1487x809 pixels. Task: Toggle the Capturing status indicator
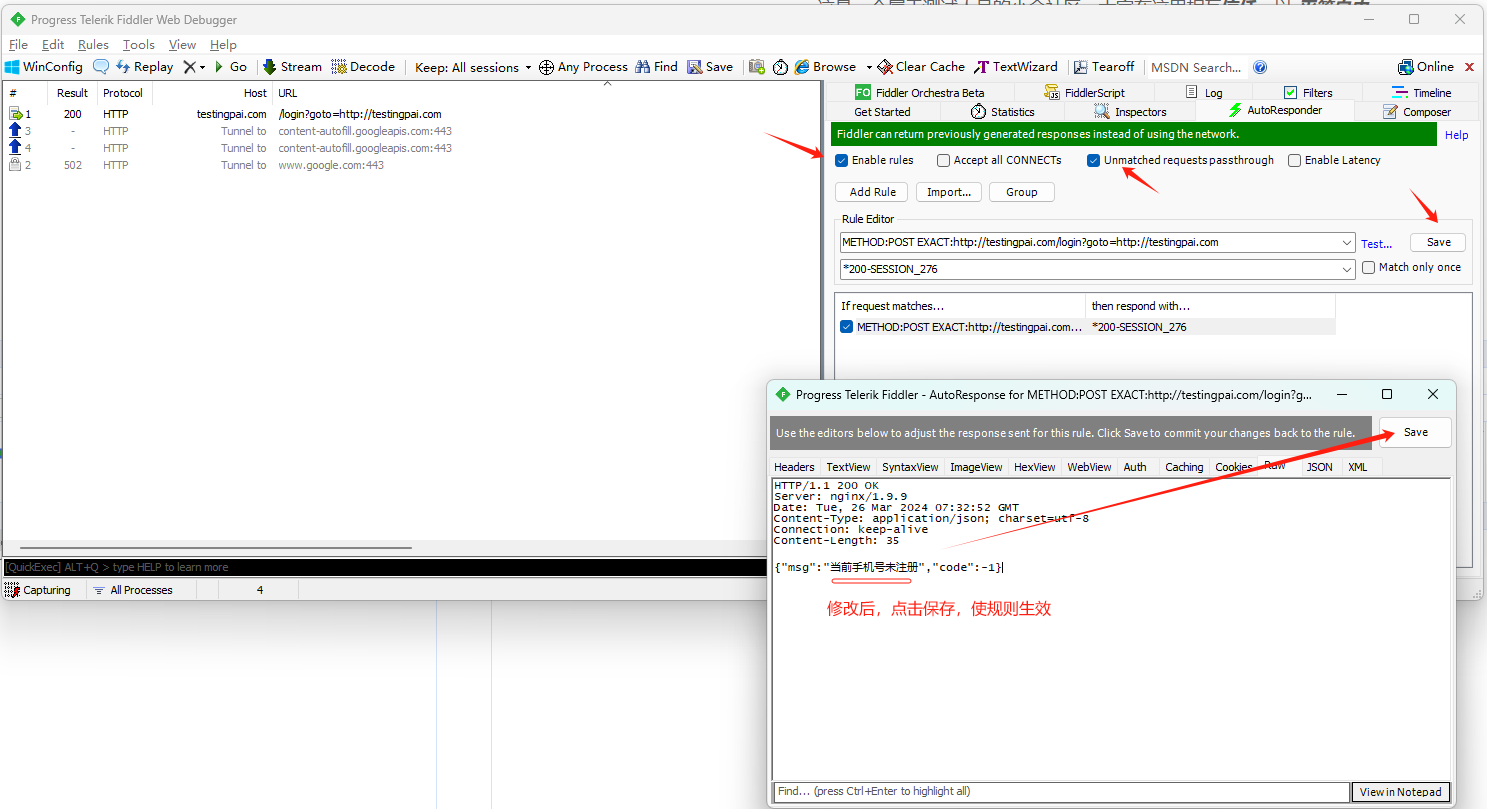(38, 590)
